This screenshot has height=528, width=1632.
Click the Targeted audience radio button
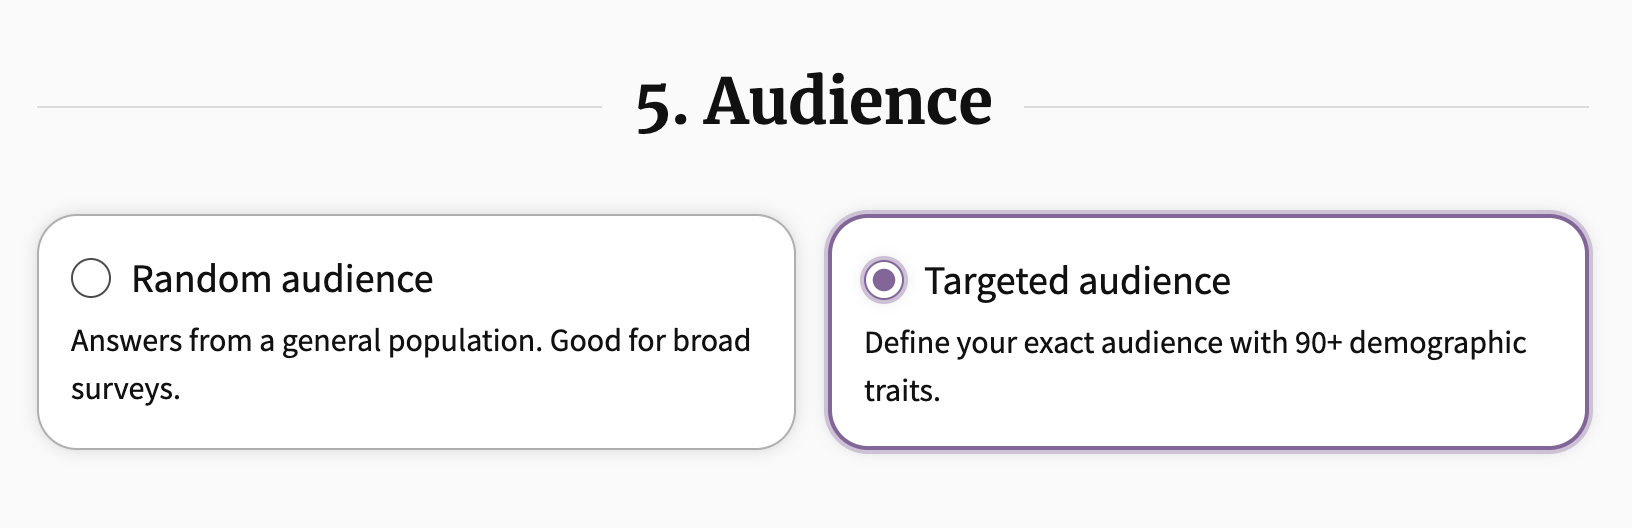pos(884,280)
